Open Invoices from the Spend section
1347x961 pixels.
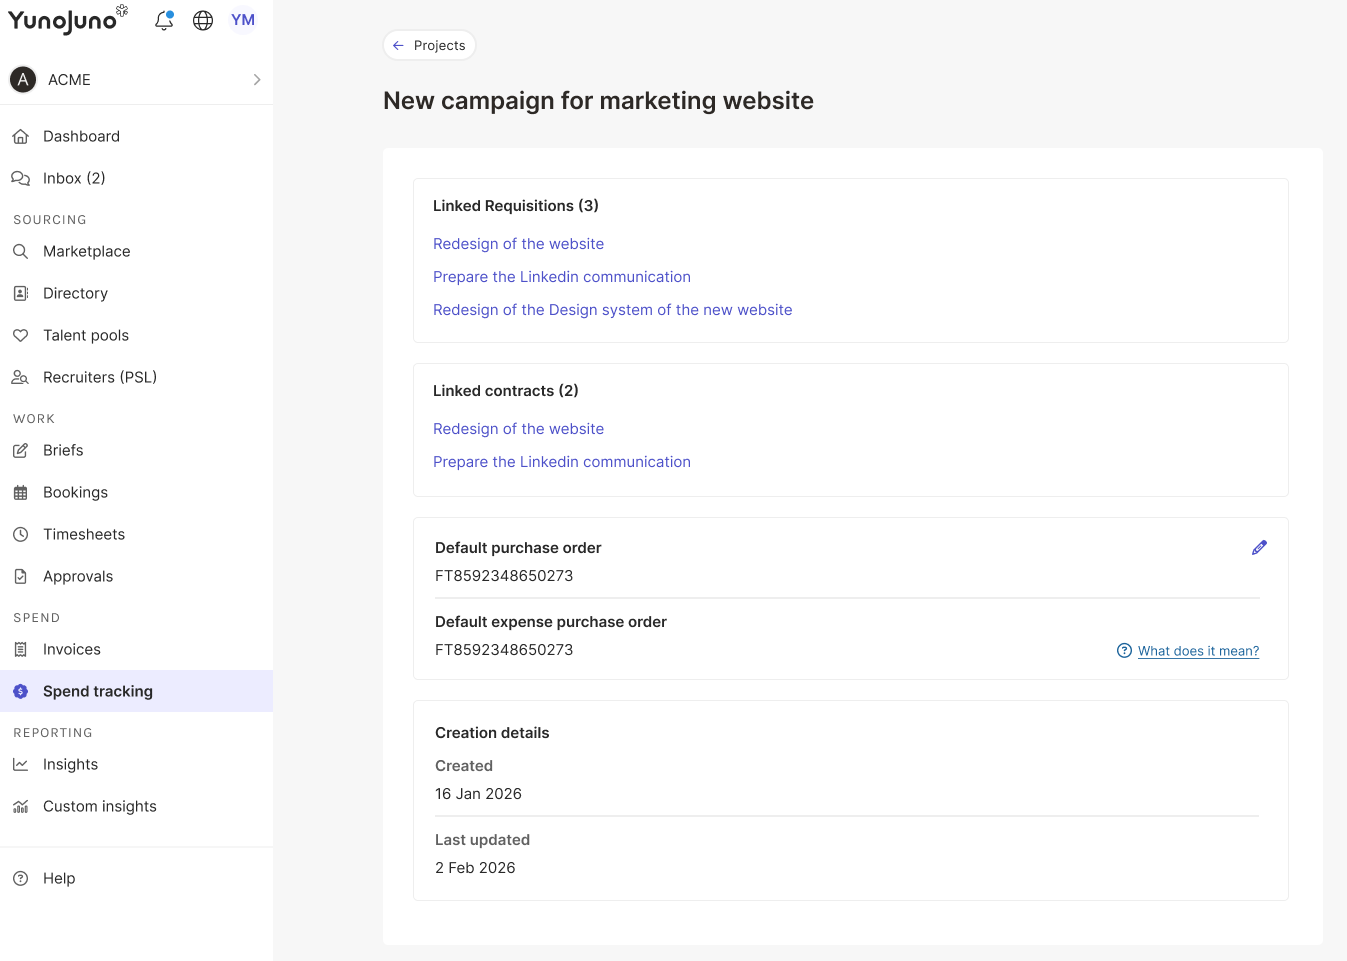[x=72, y=650]
